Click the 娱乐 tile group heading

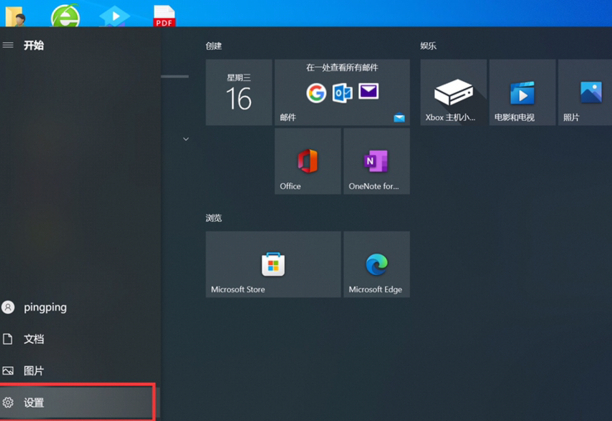(428, 46)
